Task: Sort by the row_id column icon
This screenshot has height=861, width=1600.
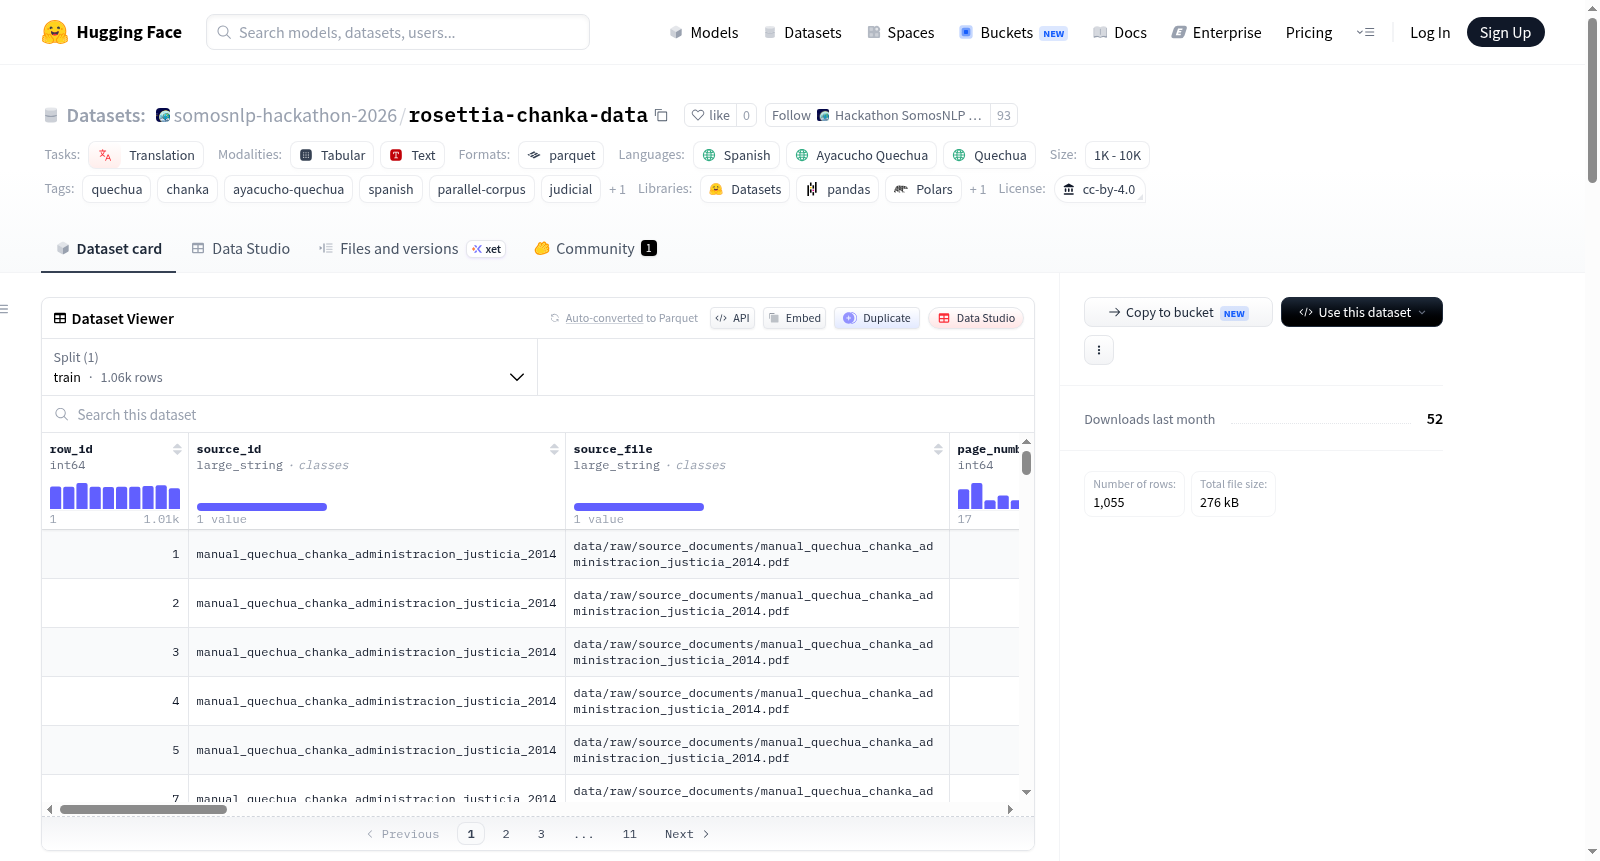Action: click(177, 449)
